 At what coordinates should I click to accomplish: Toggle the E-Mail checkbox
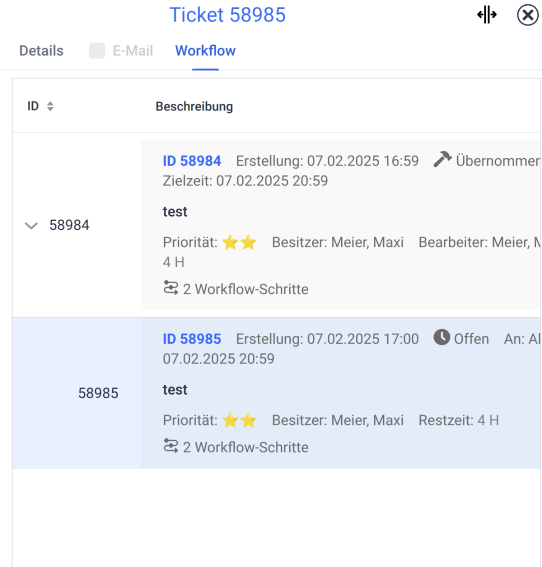[97, 51]
